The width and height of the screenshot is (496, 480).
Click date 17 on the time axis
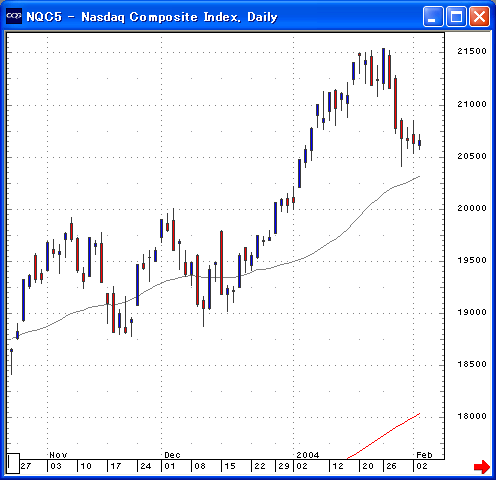(x=116, y=466)
